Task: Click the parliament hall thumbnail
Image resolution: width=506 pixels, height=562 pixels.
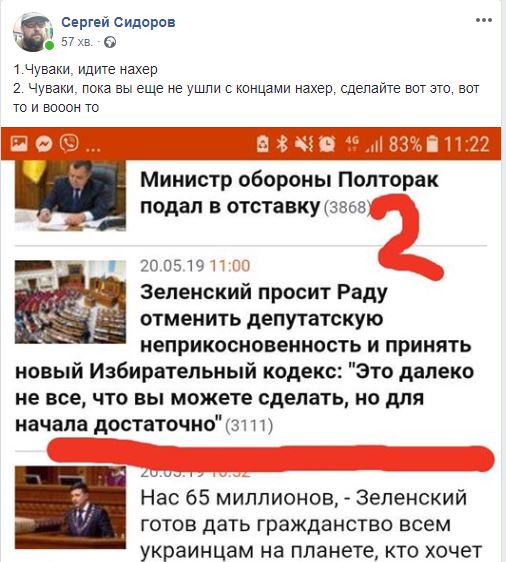Action: pyautogui.click(x=70, y=302)
